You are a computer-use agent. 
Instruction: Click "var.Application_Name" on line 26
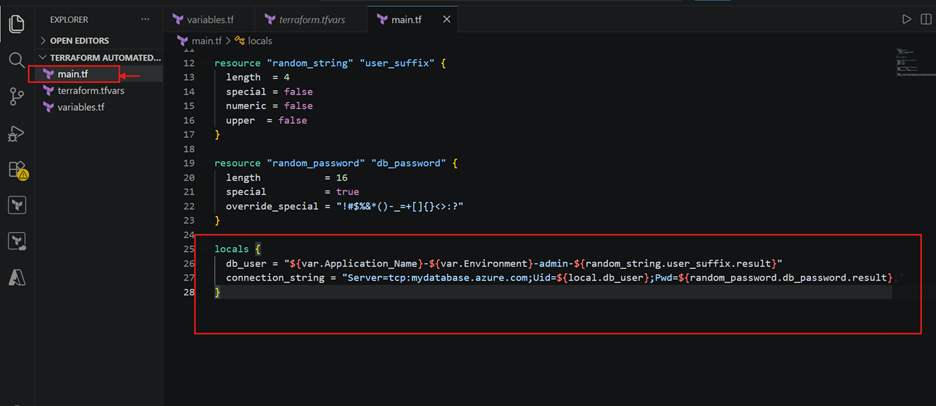point(360,263)
